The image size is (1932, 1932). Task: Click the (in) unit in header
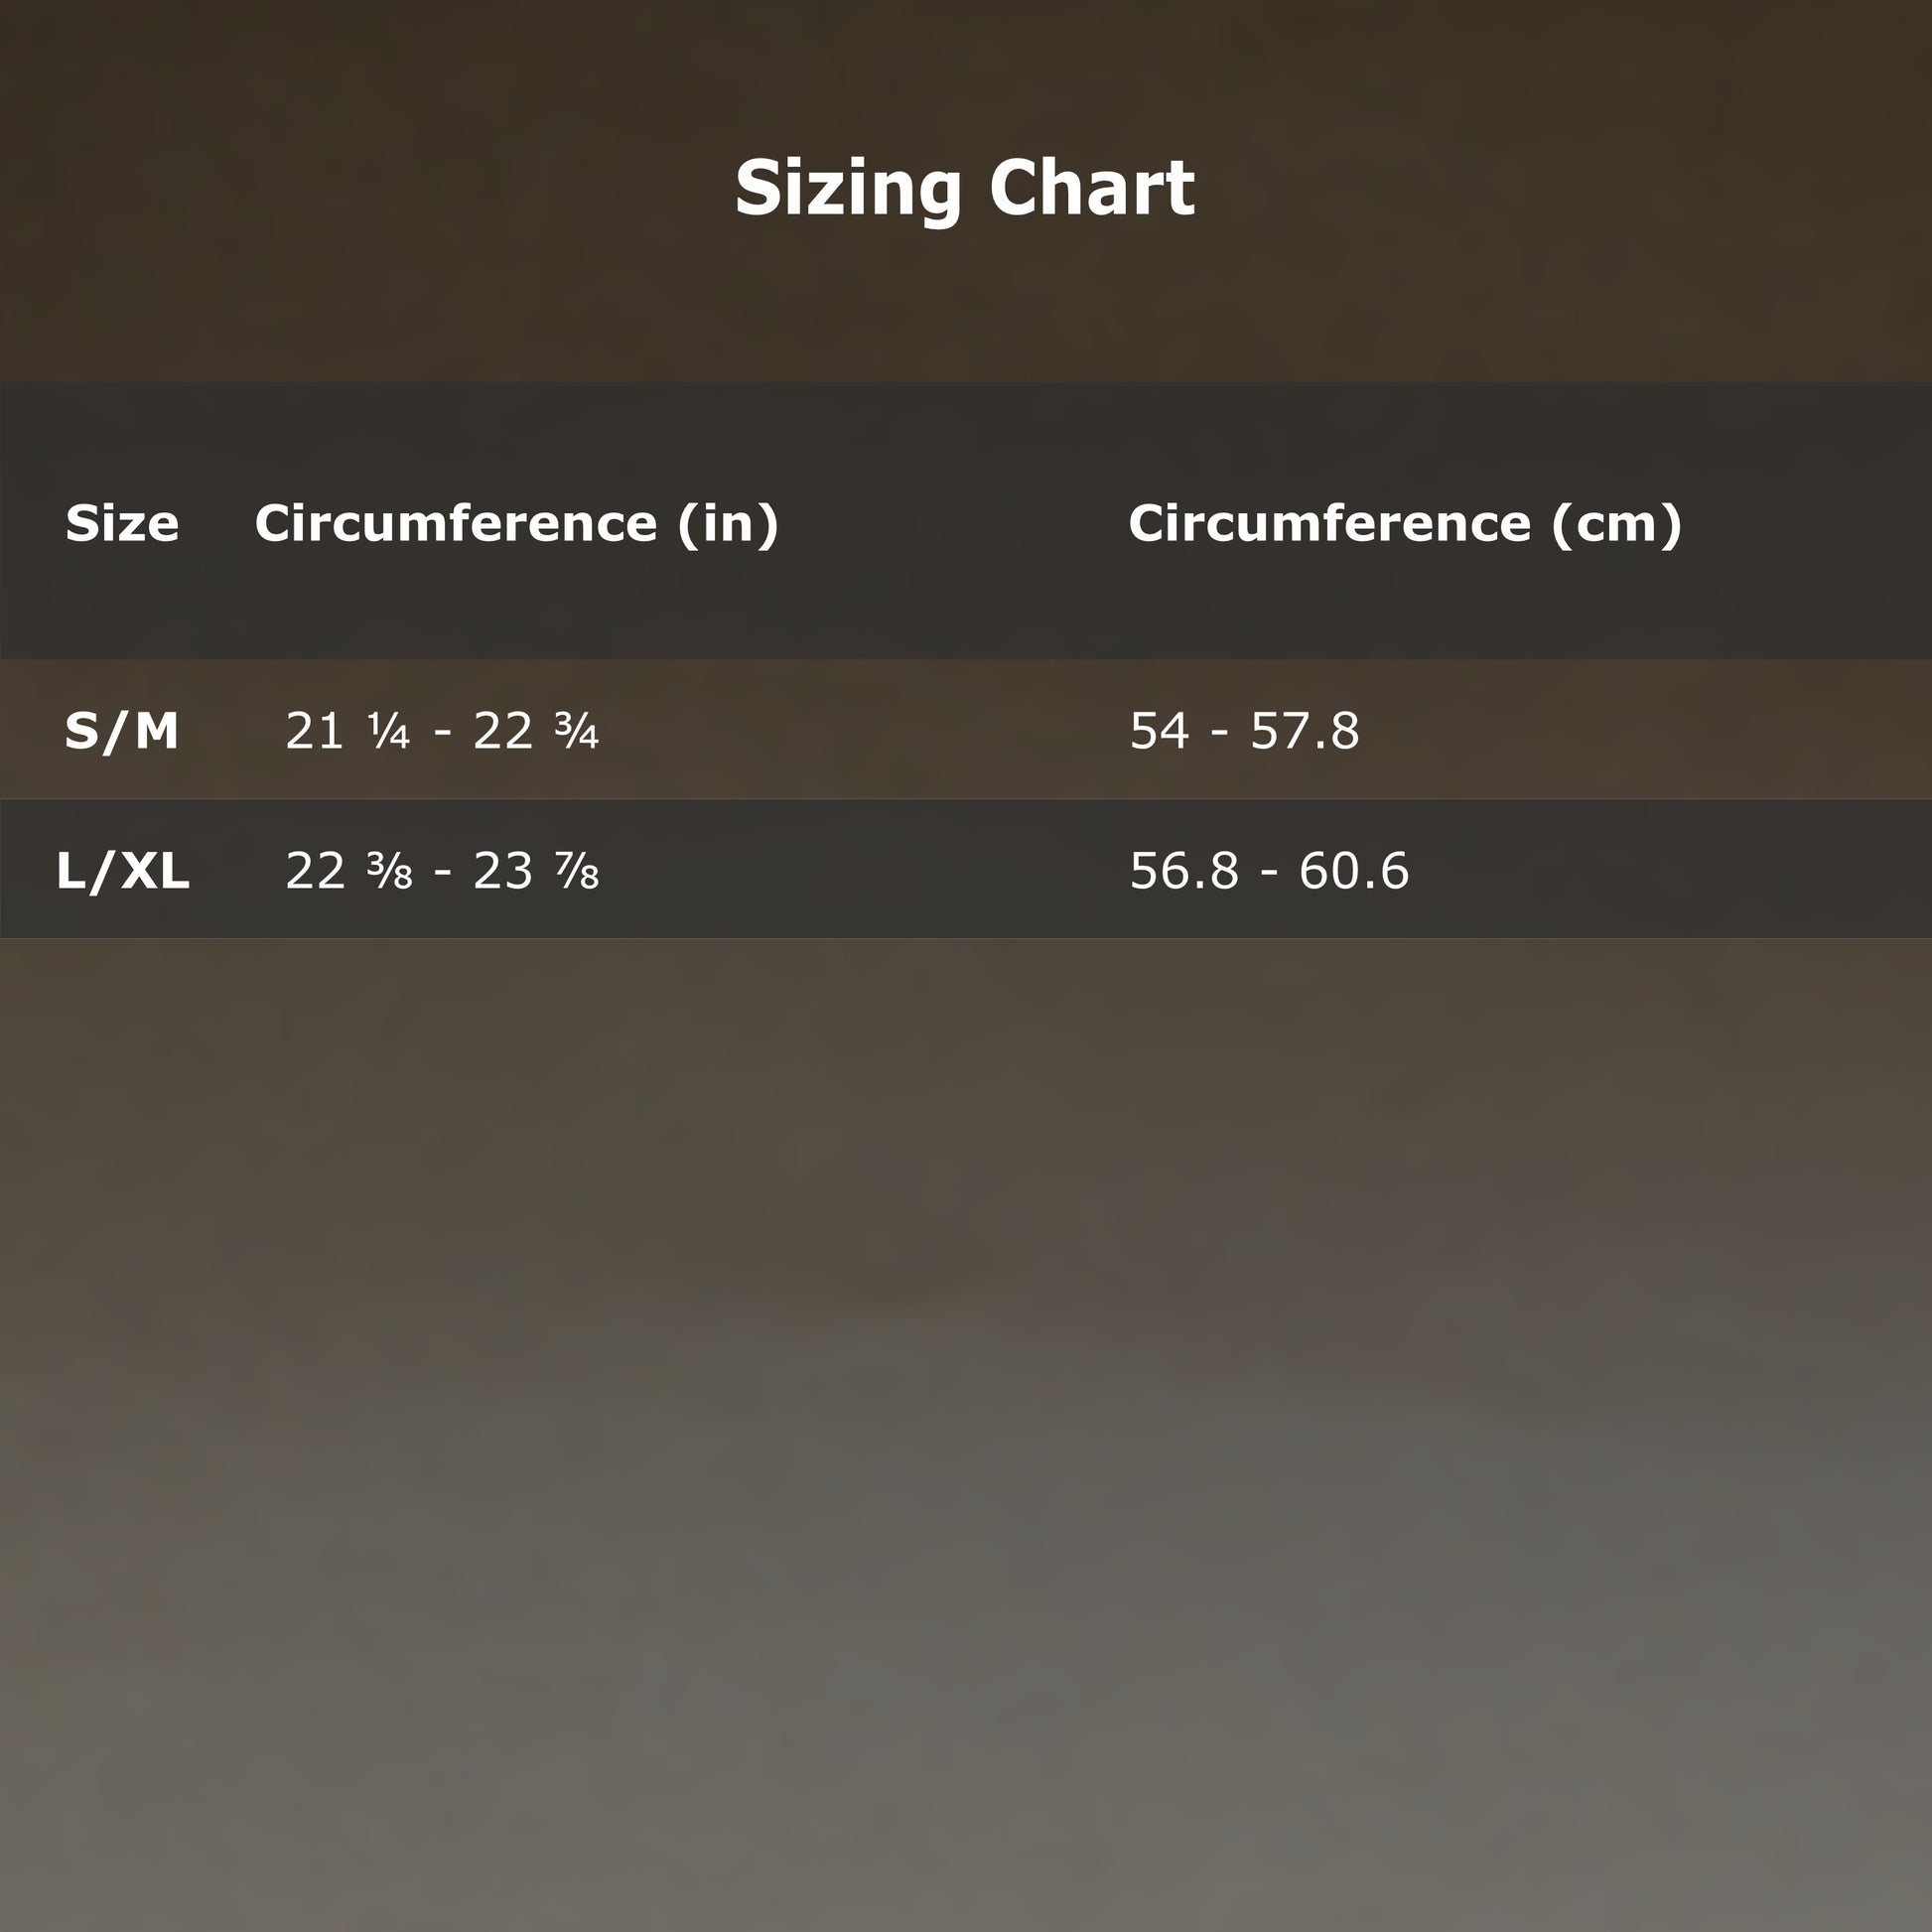[x=728, y=523]
